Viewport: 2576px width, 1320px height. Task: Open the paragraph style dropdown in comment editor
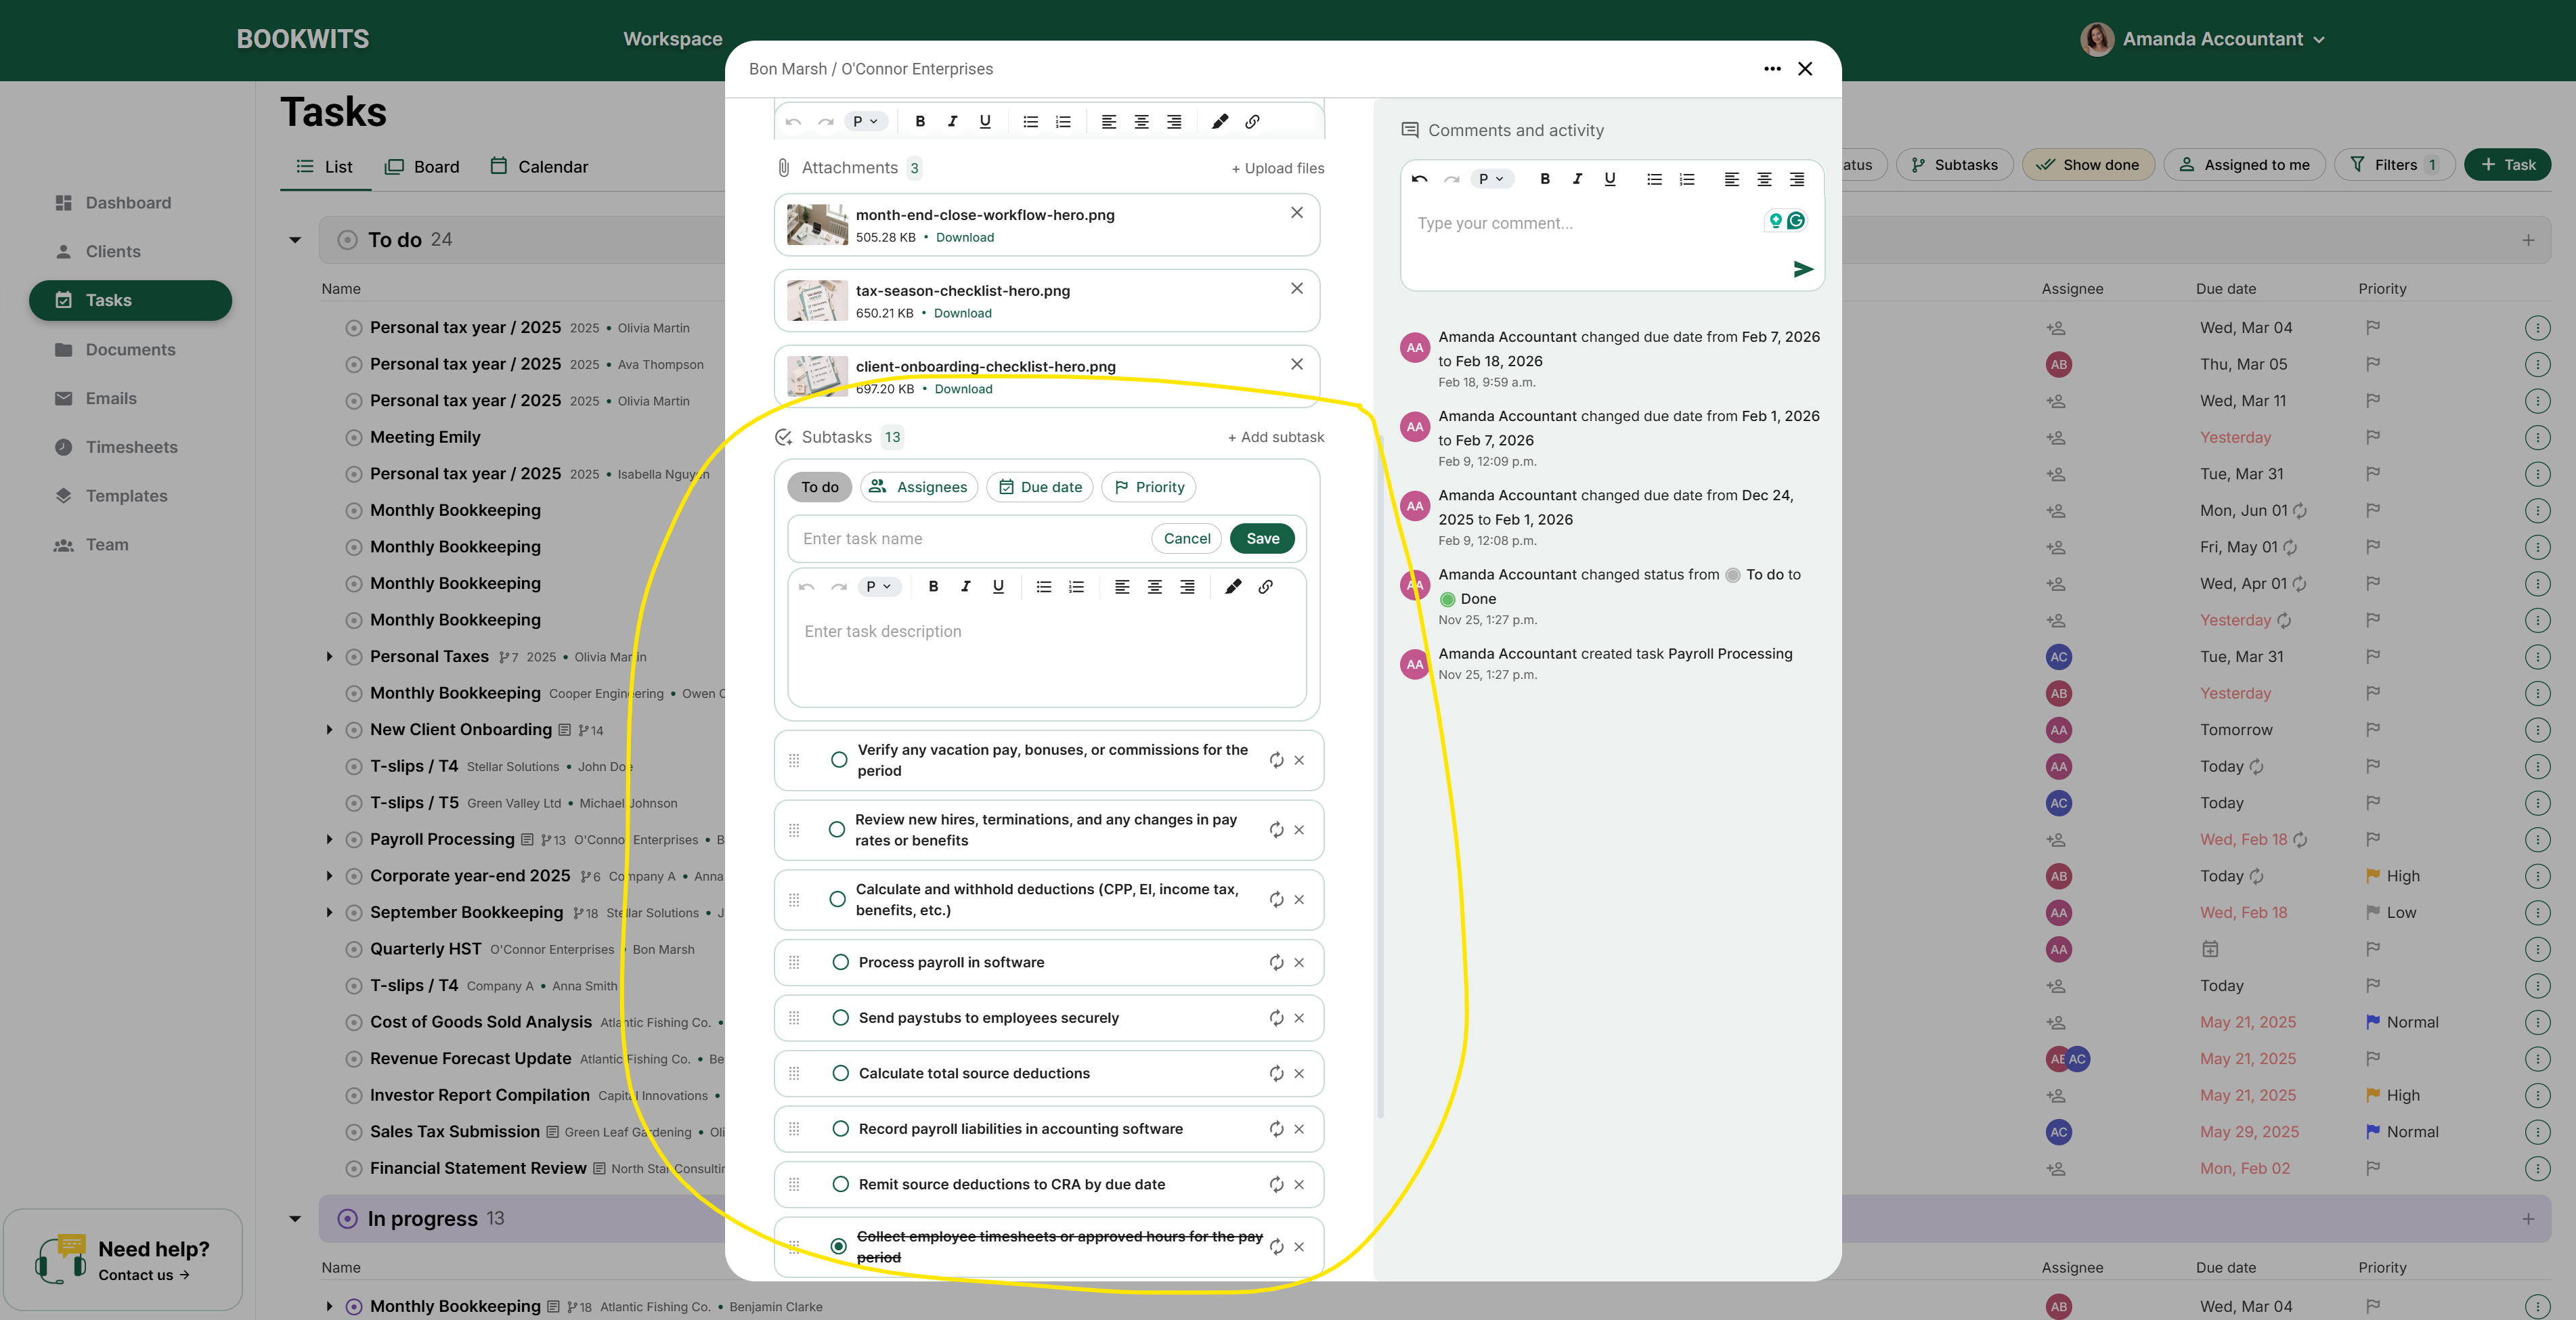(1491, 179)
